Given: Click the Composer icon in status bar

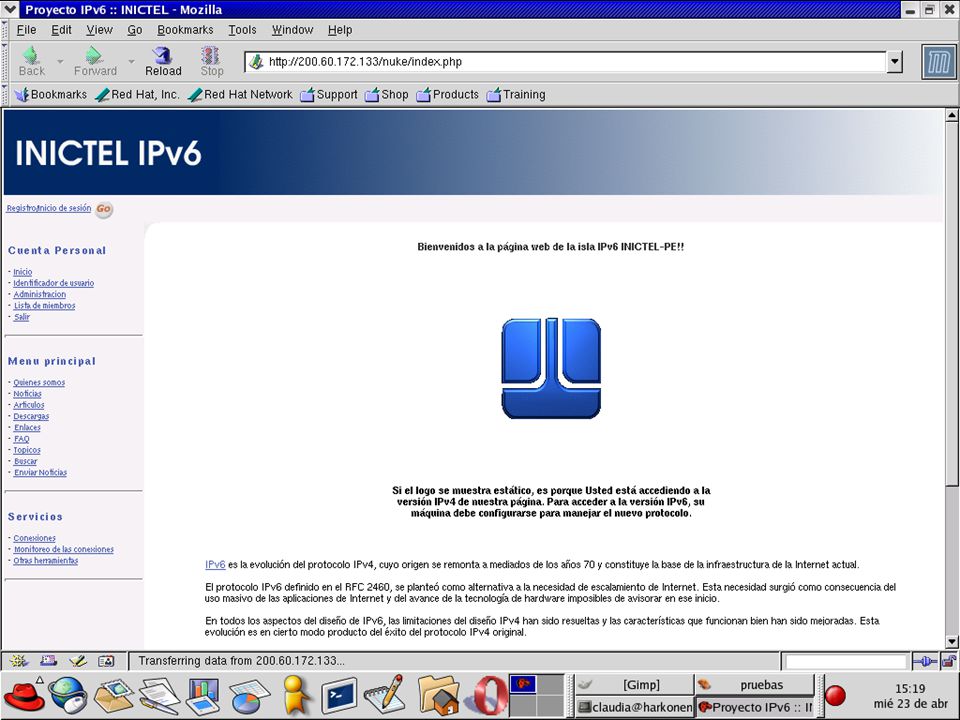Looking at the screenshot, I should [x=77, y=661].
